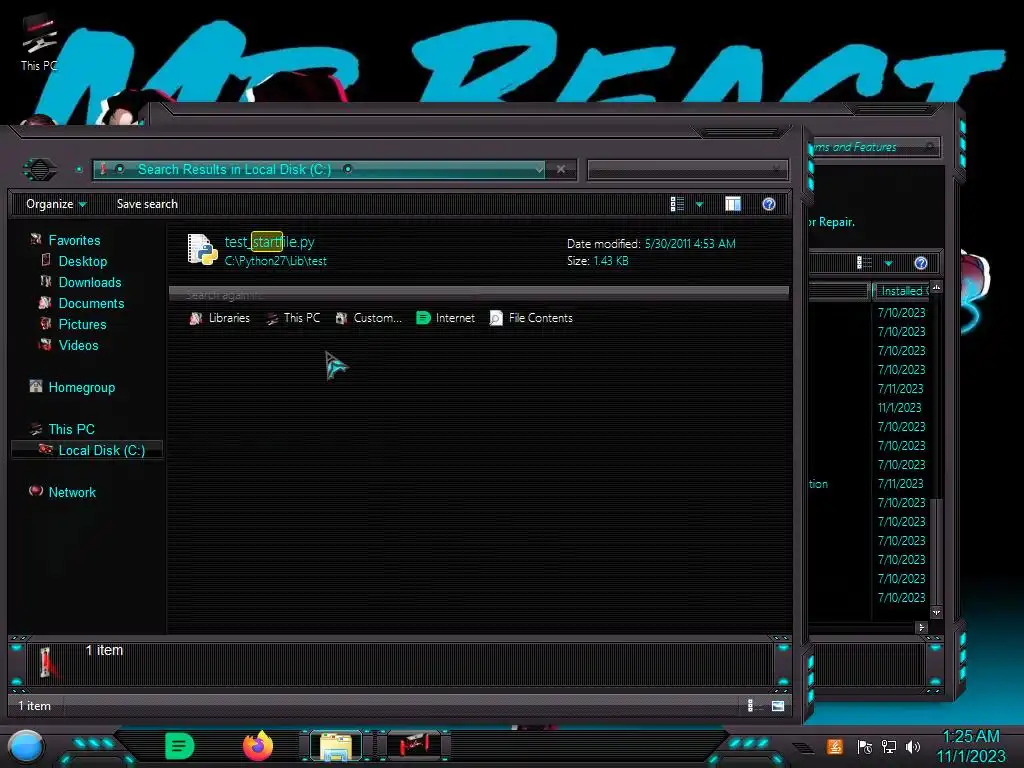This screenshot has height=768, width=1024.
Task: Click the Videos icon in sidebar
Action: [x=45, y=344]
